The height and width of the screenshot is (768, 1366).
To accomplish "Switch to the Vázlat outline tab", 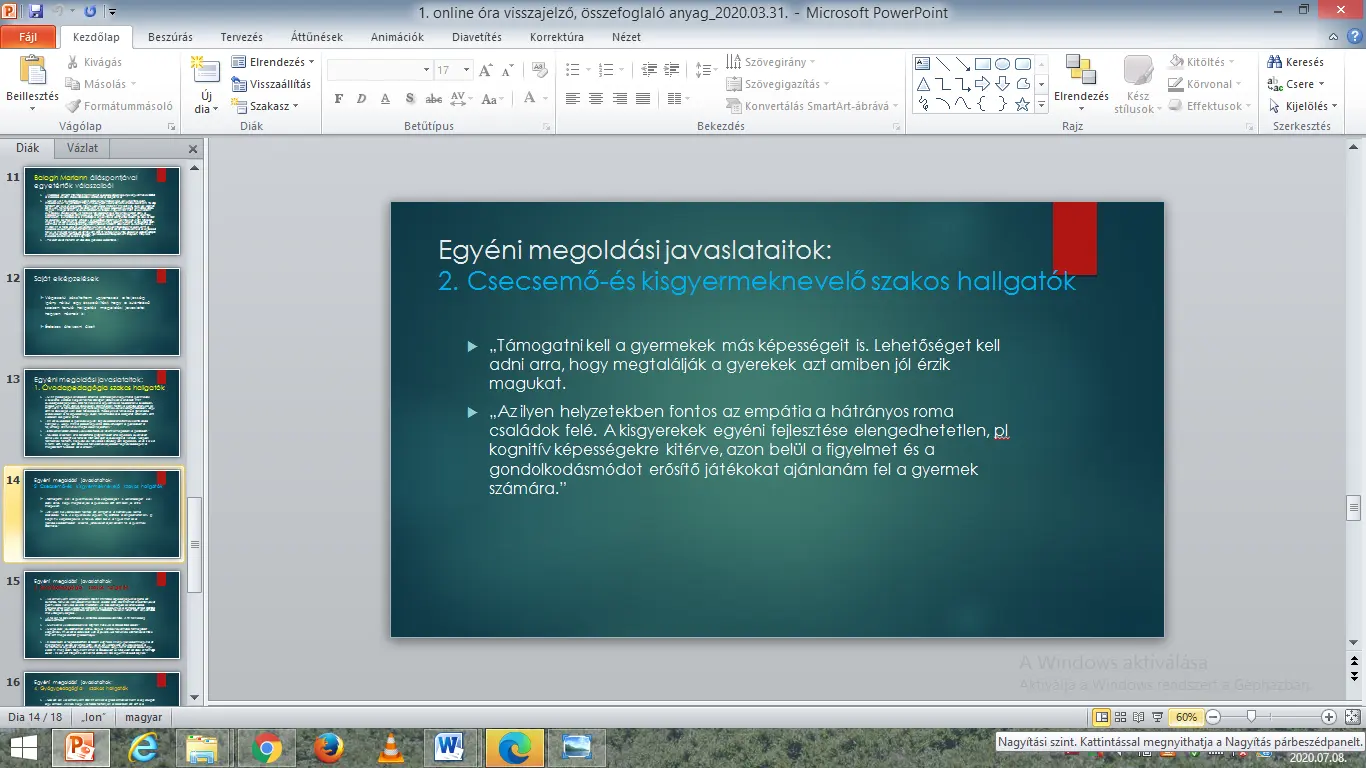I will pos(82,148).
